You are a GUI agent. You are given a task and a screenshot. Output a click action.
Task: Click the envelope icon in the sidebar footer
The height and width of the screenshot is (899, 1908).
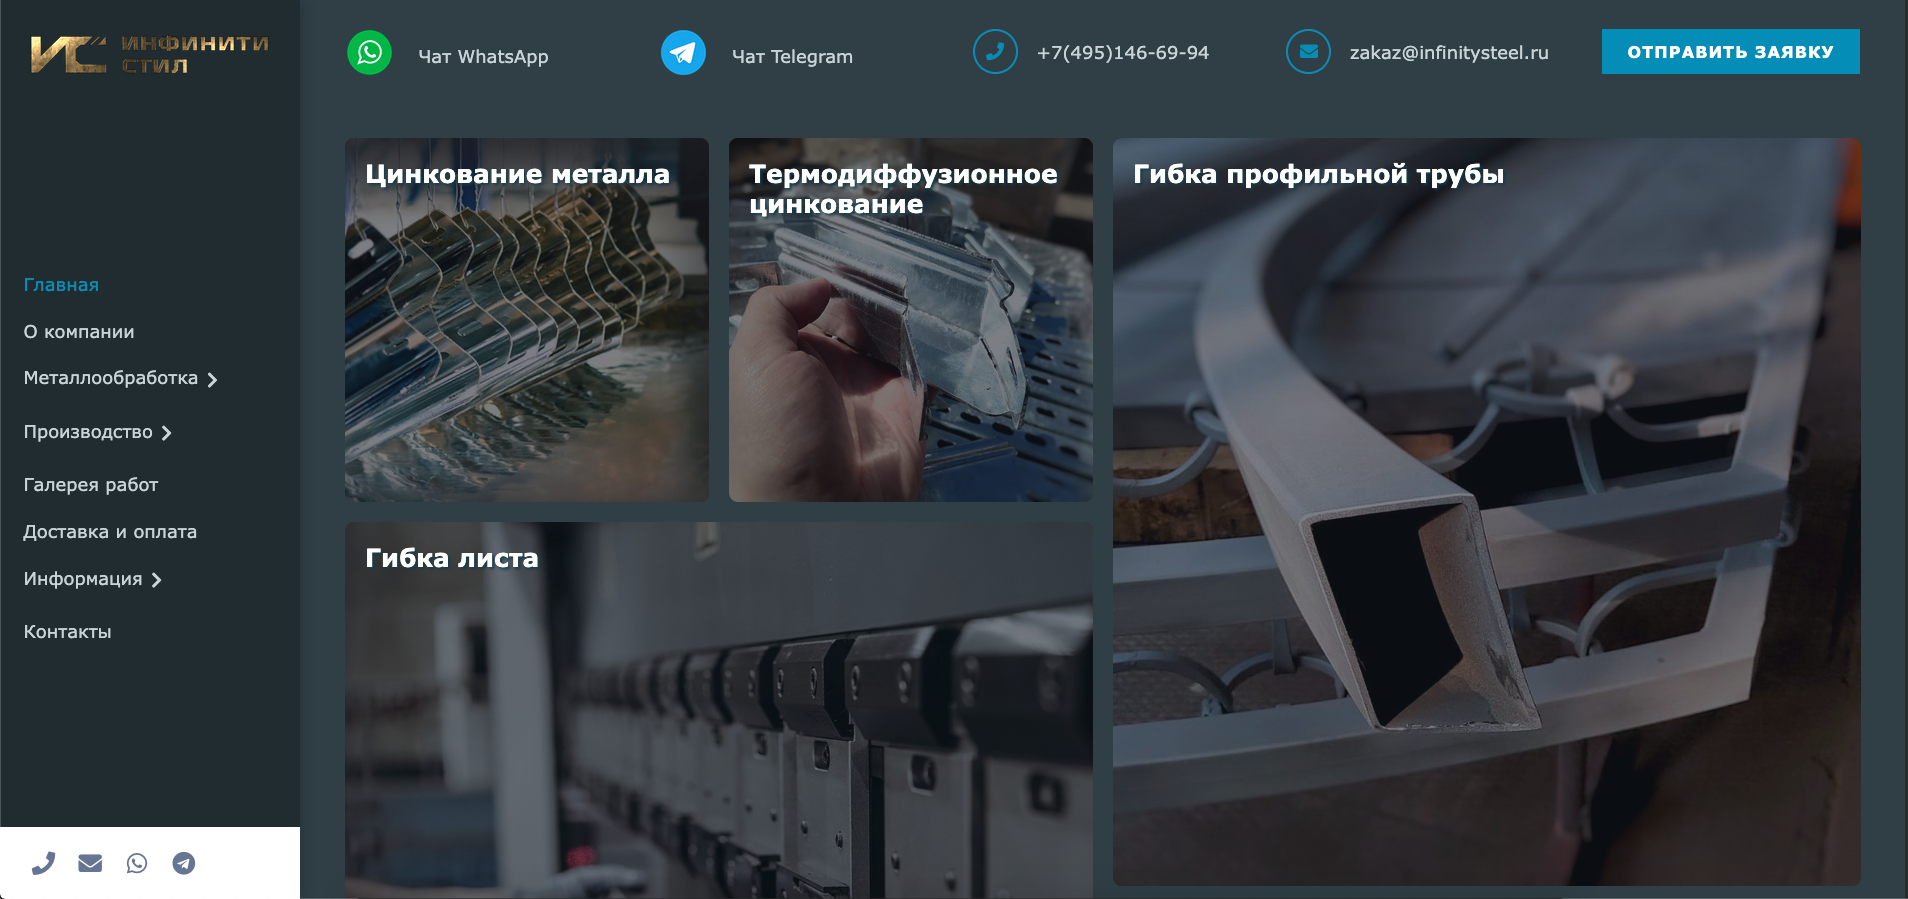90,863
